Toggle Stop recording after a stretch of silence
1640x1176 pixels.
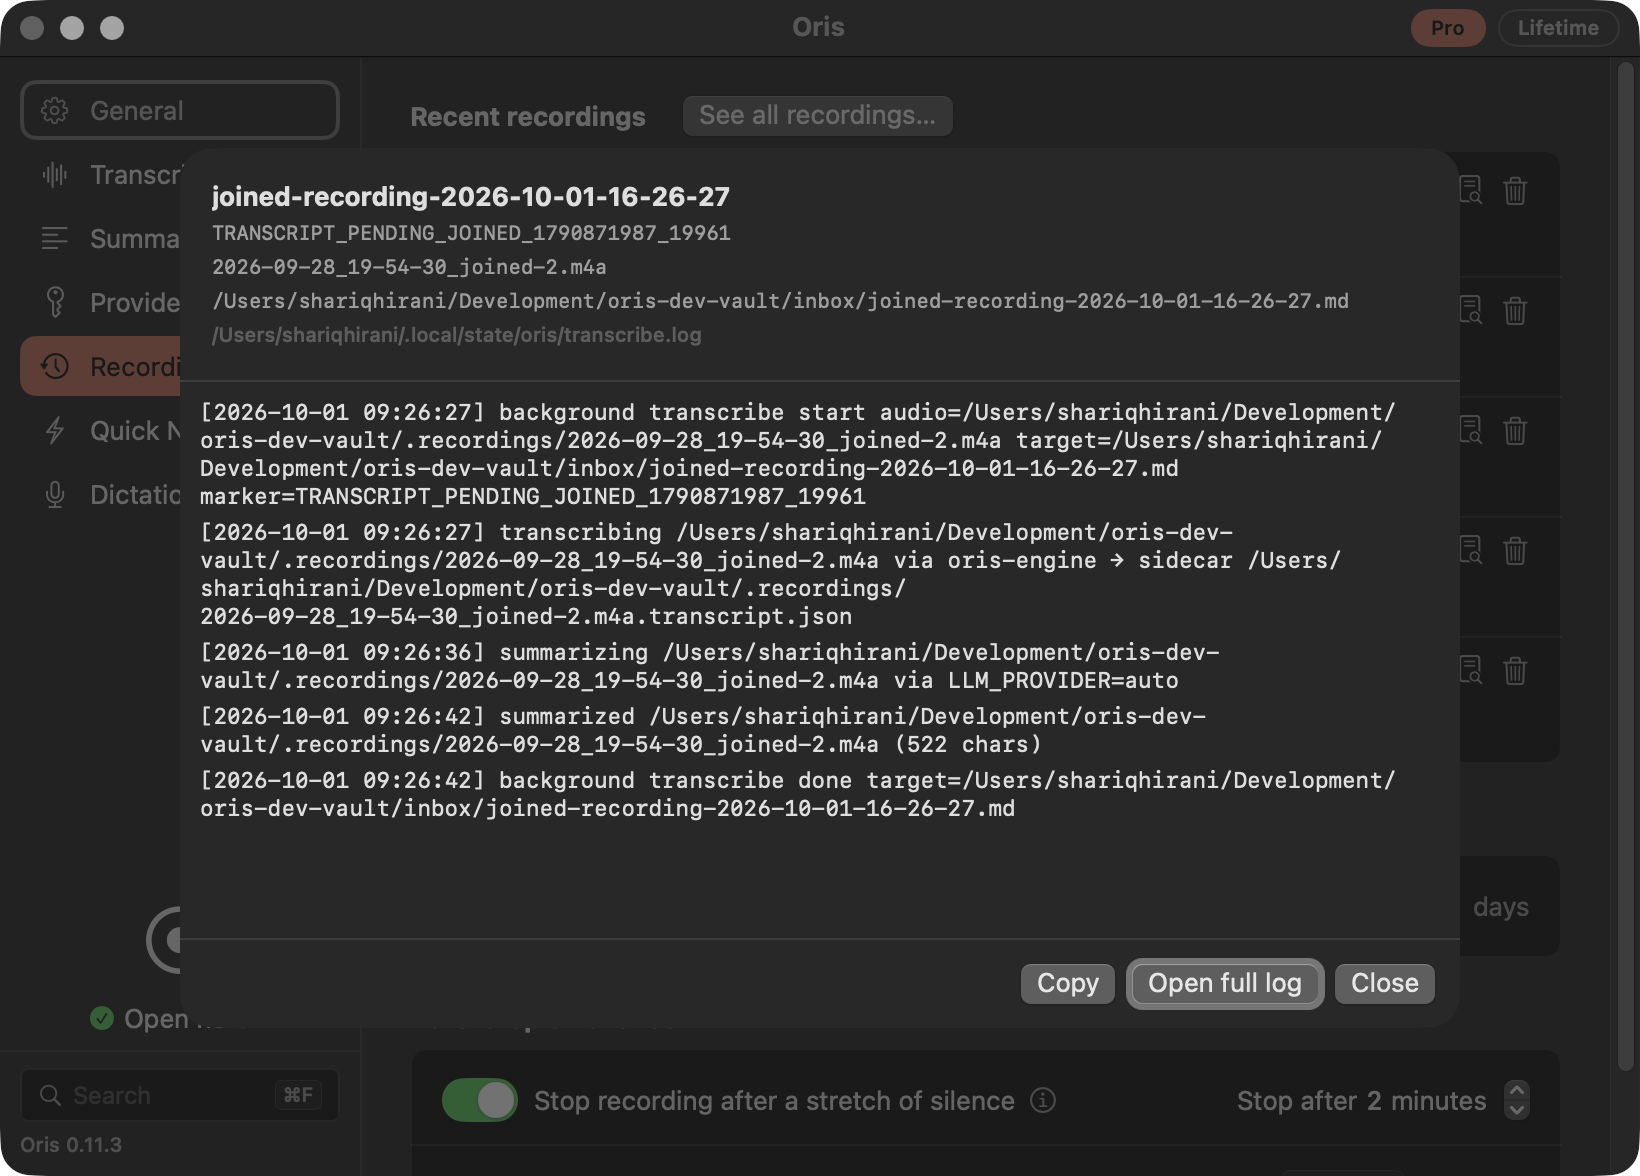click(480, 1100)
